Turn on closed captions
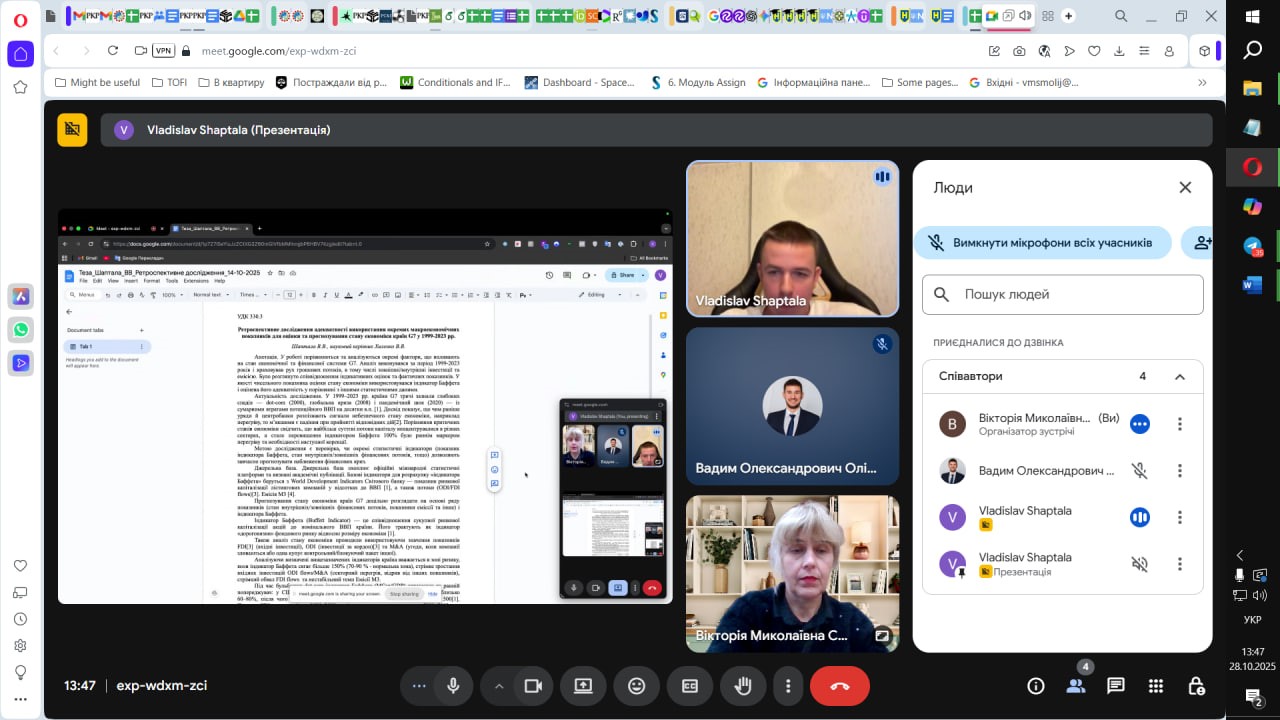This screenshot has height=720, width=1280. coord(690,686)
